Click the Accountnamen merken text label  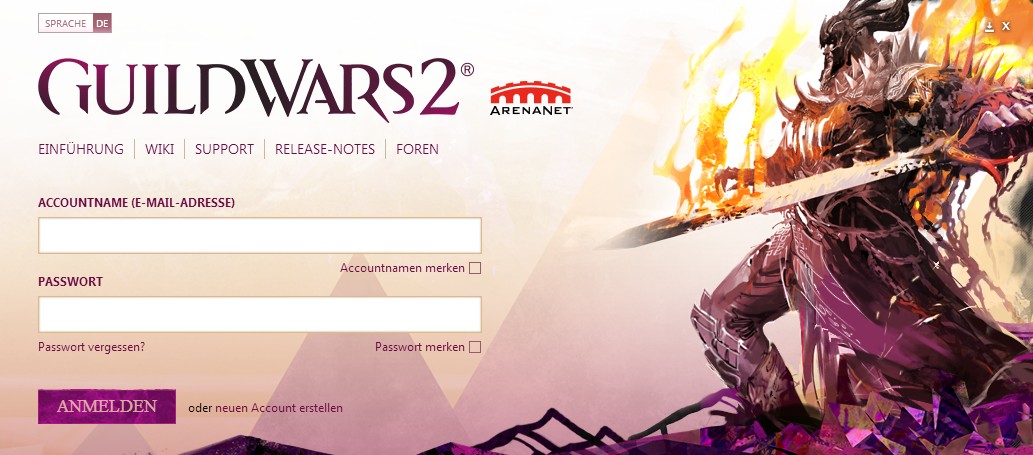[402, 268]
